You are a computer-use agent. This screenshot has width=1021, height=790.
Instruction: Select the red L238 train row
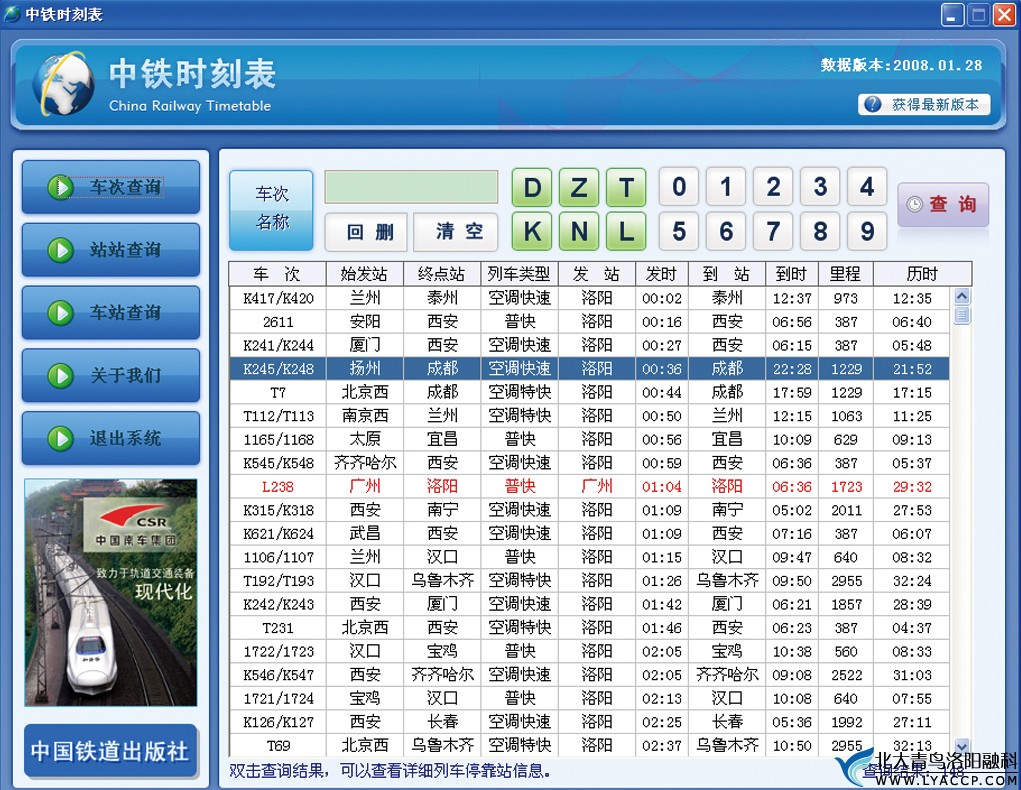(x=589, y=486)
